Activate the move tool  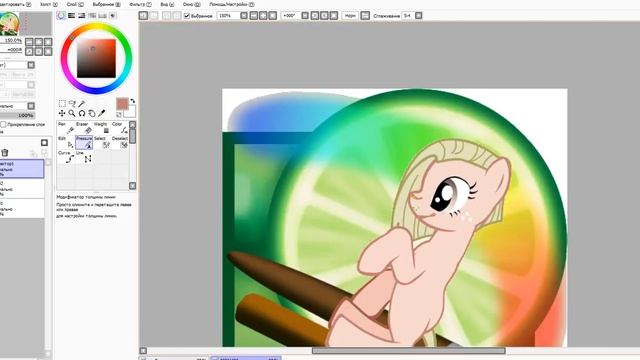pyautogui.click(x=62, y=113)
